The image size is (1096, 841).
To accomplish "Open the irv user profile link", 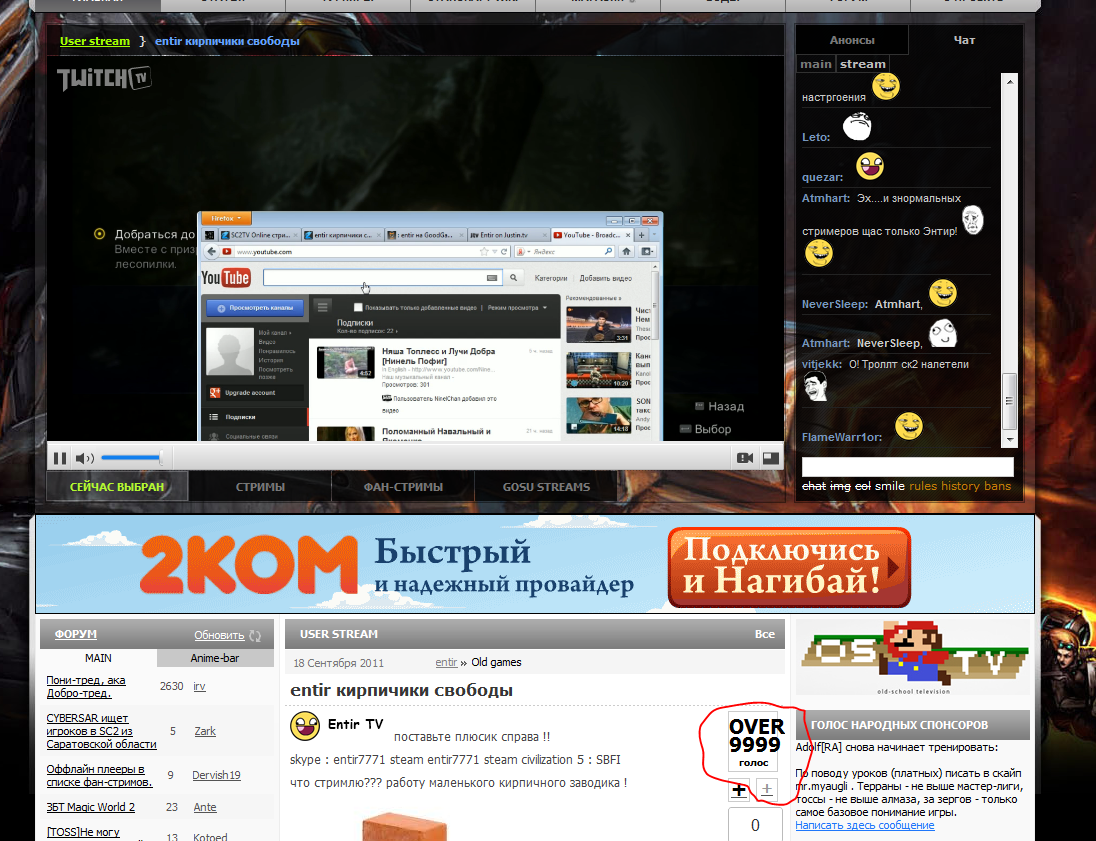I will tap(199, 687).
